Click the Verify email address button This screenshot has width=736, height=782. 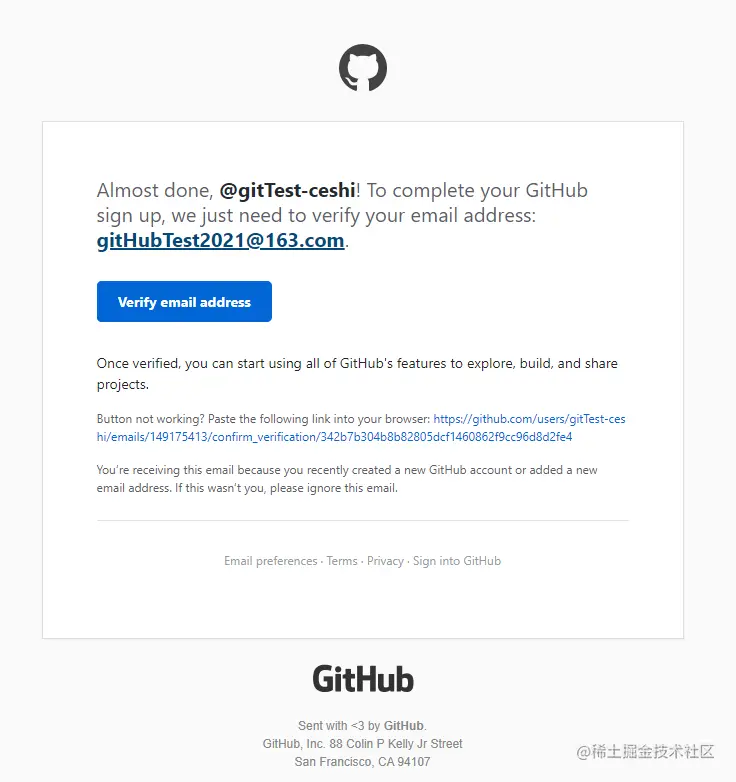click(184, 302)
